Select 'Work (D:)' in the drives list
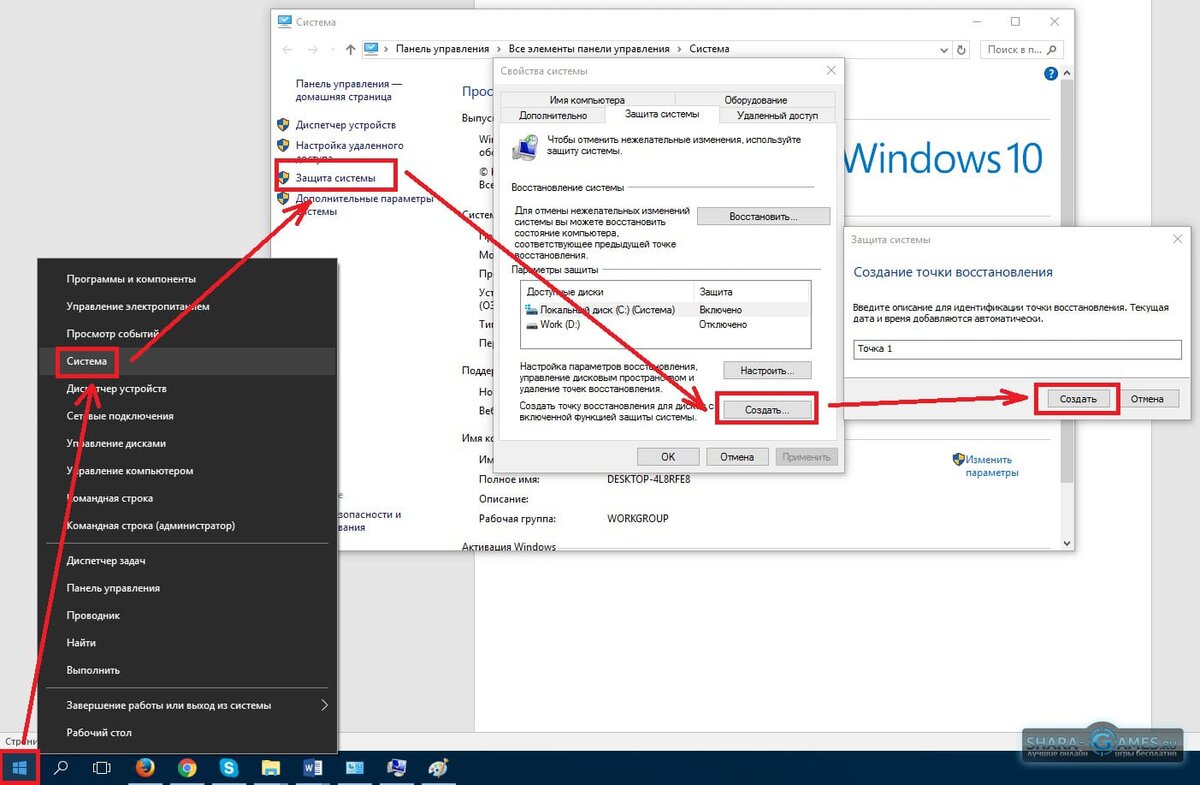The image size is (1200, 785). click(665, 324)
